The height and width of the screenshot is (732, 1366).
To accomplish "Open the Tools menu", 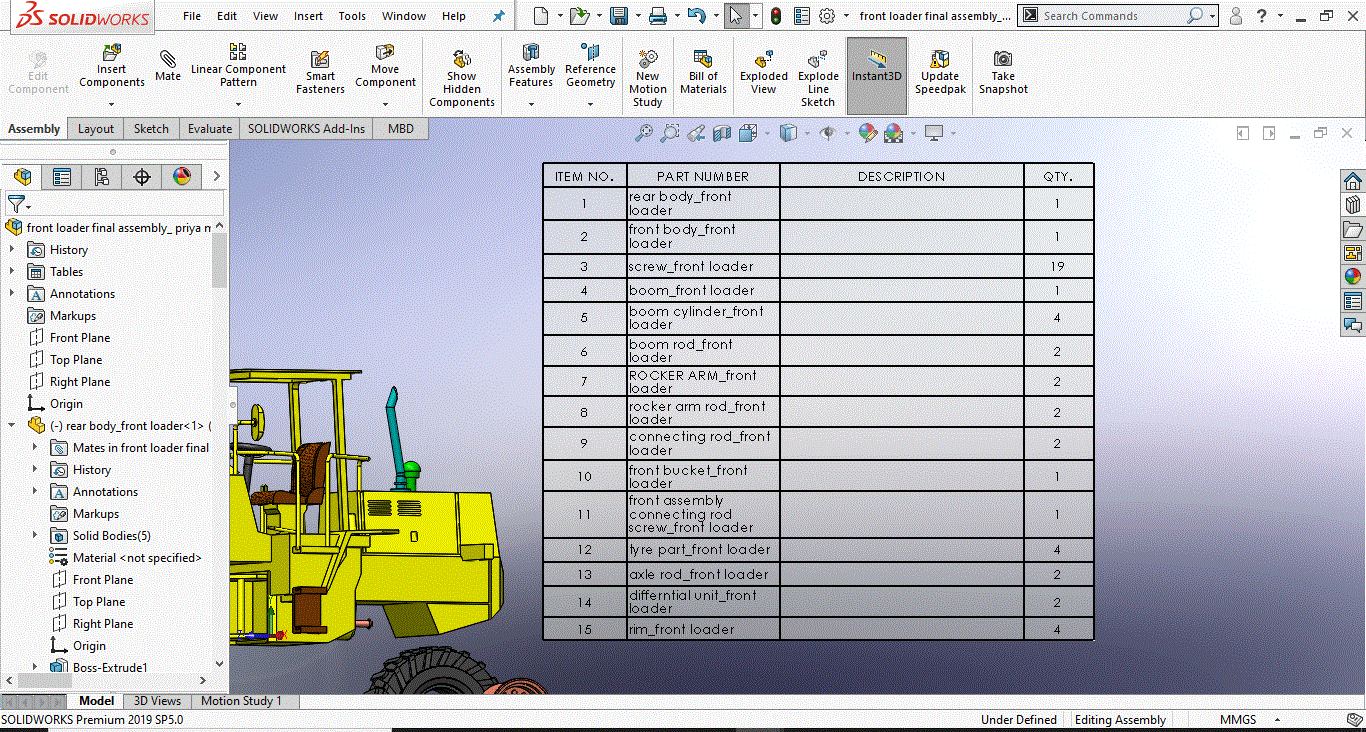I will tap(352, 16).
